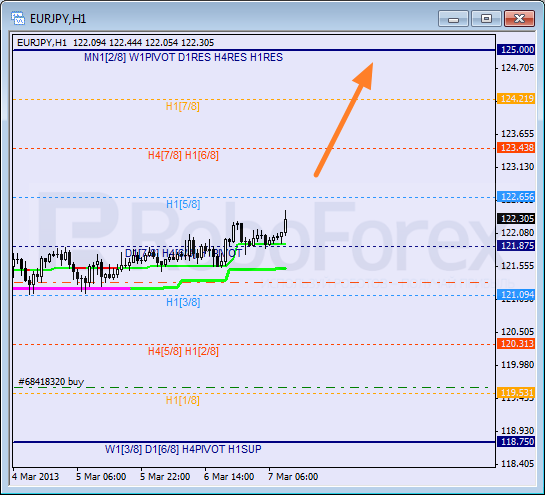
Task: Click the W1[3/8] D1[6/8] H4PIVOT H1SUP label
Action: (183, 449)
